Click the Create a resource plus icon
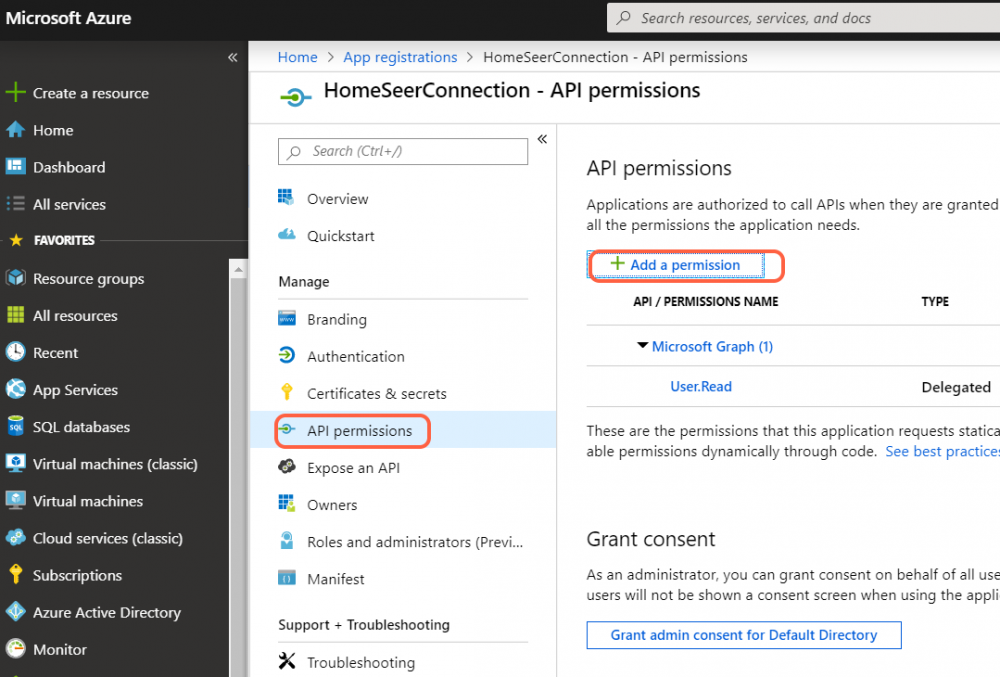Screen dimensions: 1000x677 coord(16,93)
